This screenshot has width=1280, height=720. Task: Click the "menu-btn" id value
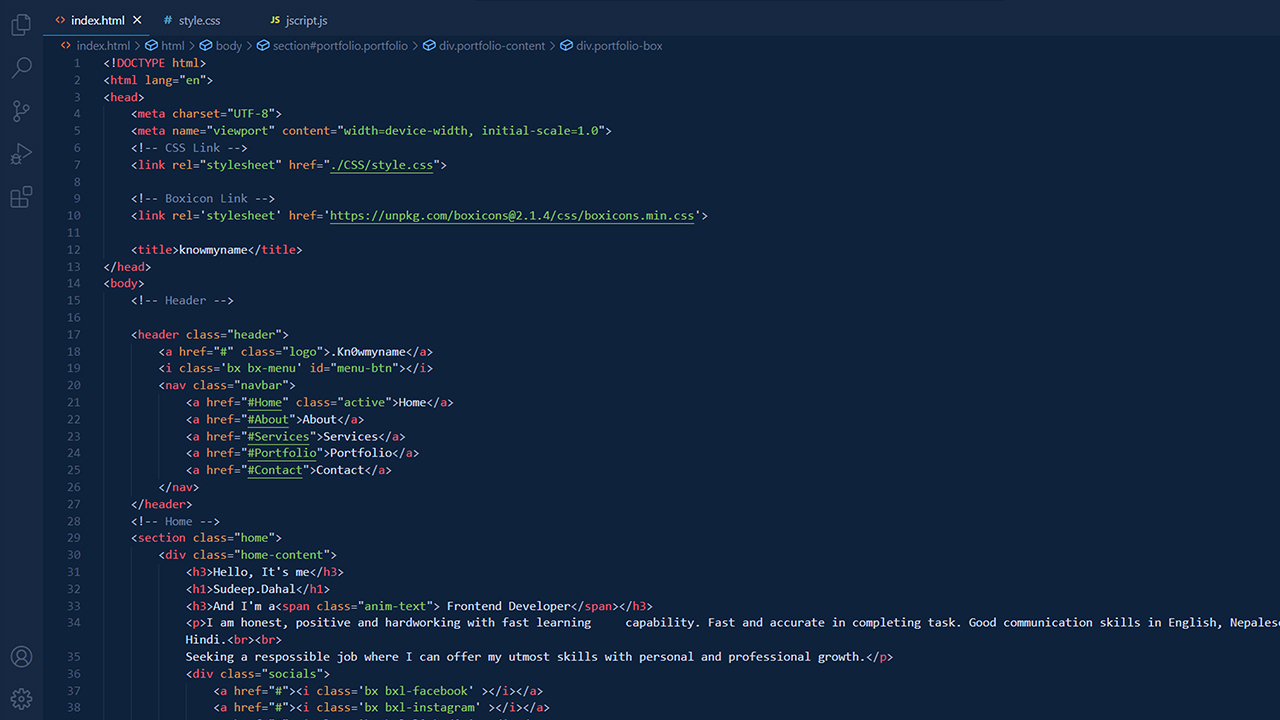point(364,369)
